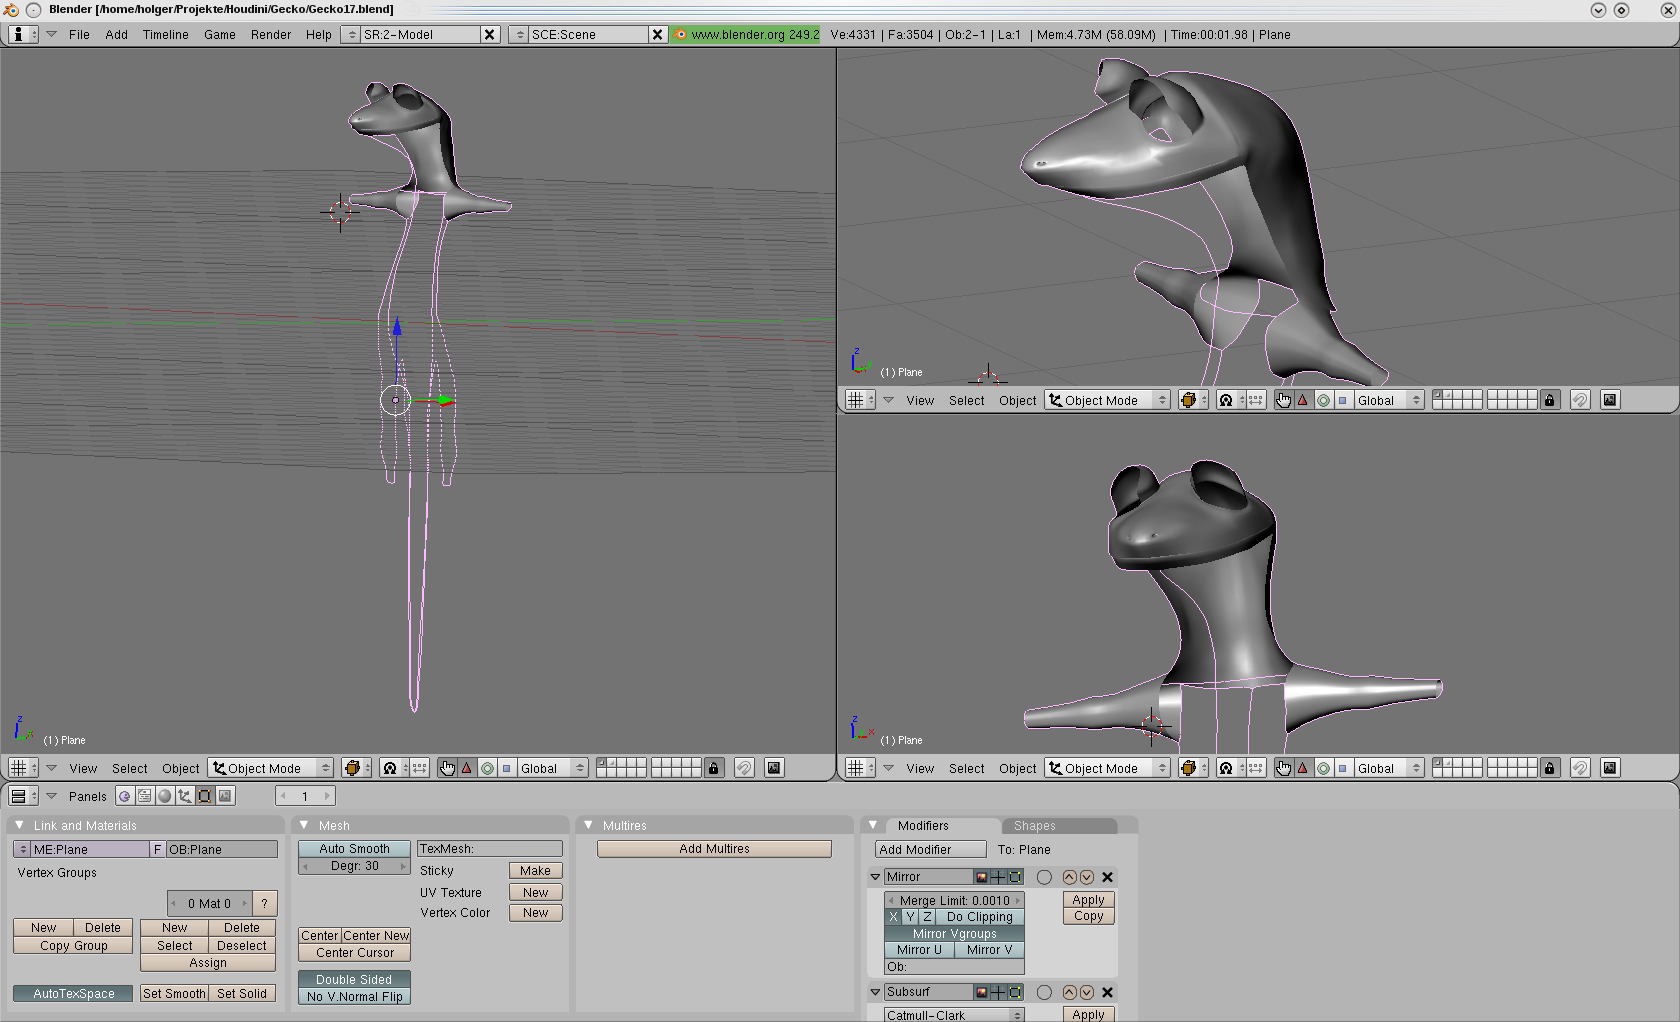Open the Object Mode dropdown in left viewport
Image resolution: width=1680 pixels, height=1022 pixels.
click(271, 768)
